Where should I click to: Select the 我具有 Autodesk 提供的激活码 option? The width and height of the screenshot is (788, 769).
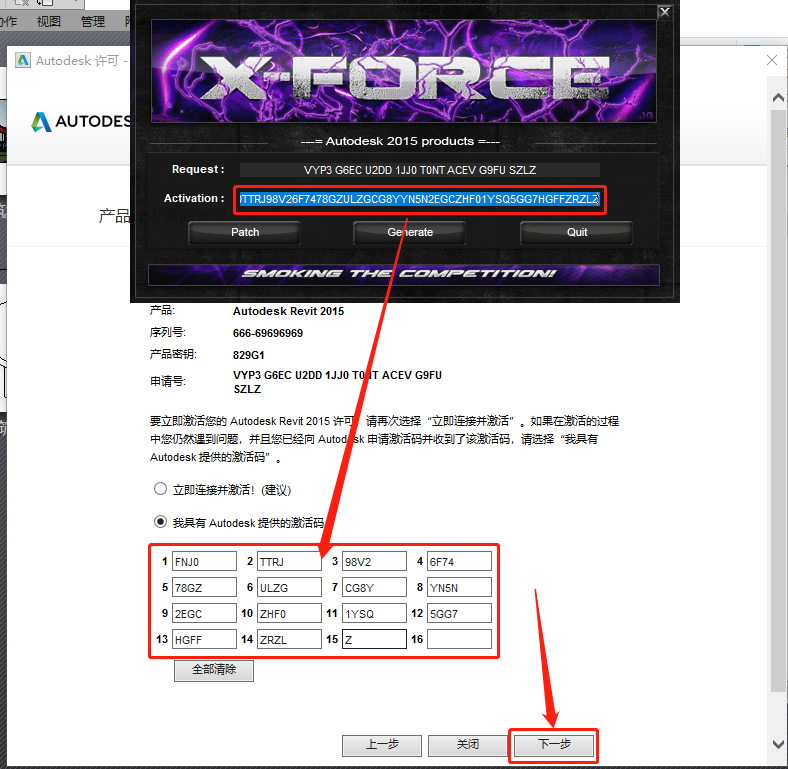(160, 522)
